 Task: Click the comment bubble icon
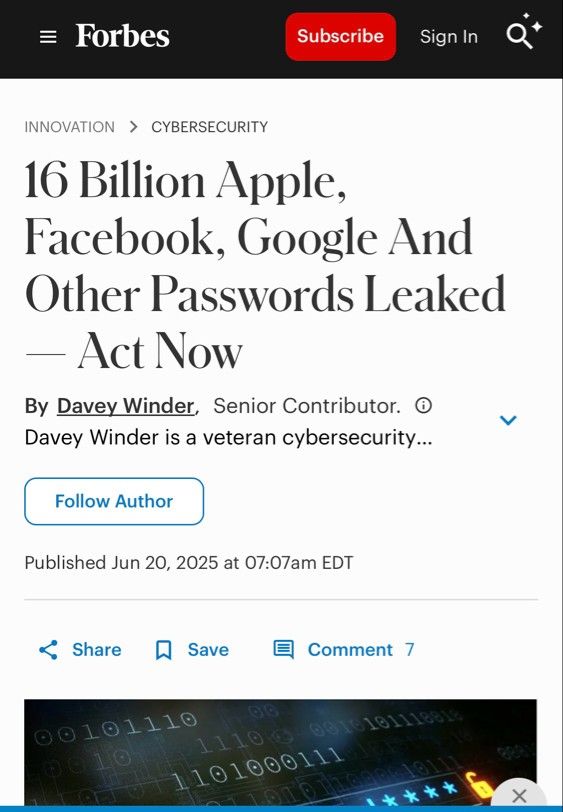click(x=283, y=649)
